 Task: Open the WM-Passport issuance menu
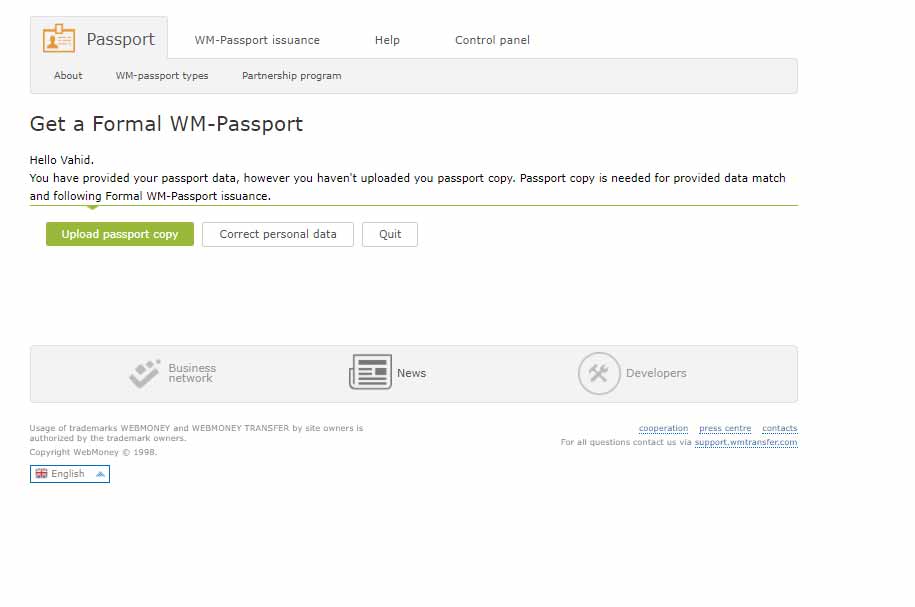point(257,40)
